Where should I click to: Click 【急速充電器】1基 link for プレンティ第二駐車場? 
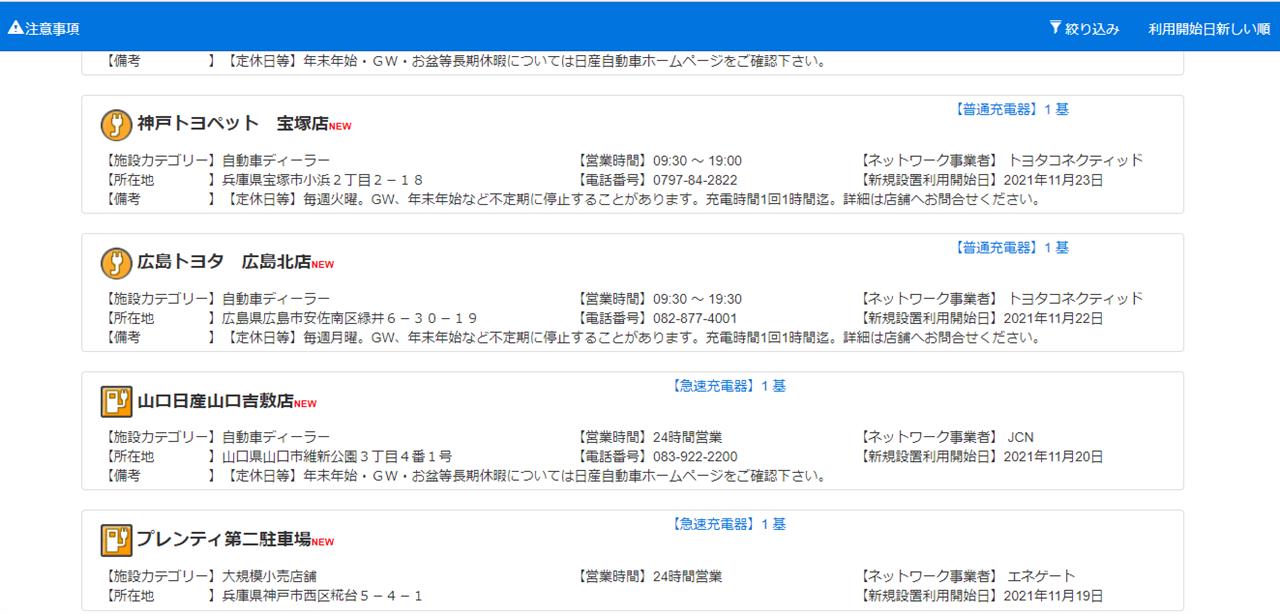(x=728, y=523)
